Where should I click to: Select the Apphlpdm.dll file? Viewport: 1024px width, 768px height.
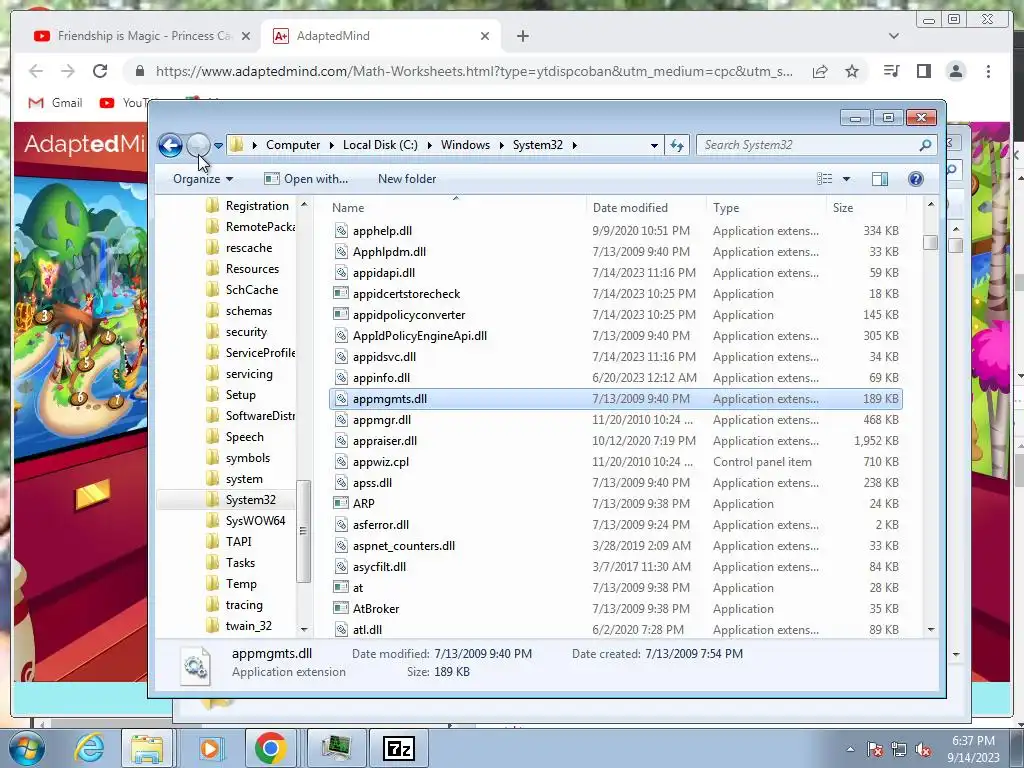click(x=389, y=252)
